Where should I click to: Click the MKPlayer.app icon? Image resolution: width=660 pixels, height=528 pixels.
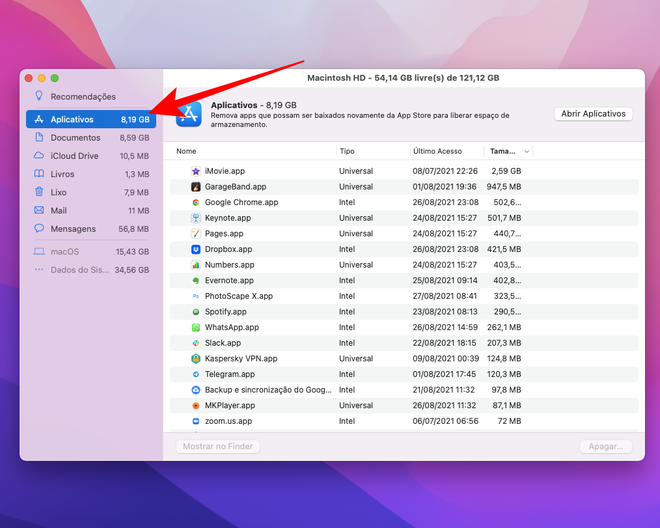pyautogui.click(x=196, y=405)
